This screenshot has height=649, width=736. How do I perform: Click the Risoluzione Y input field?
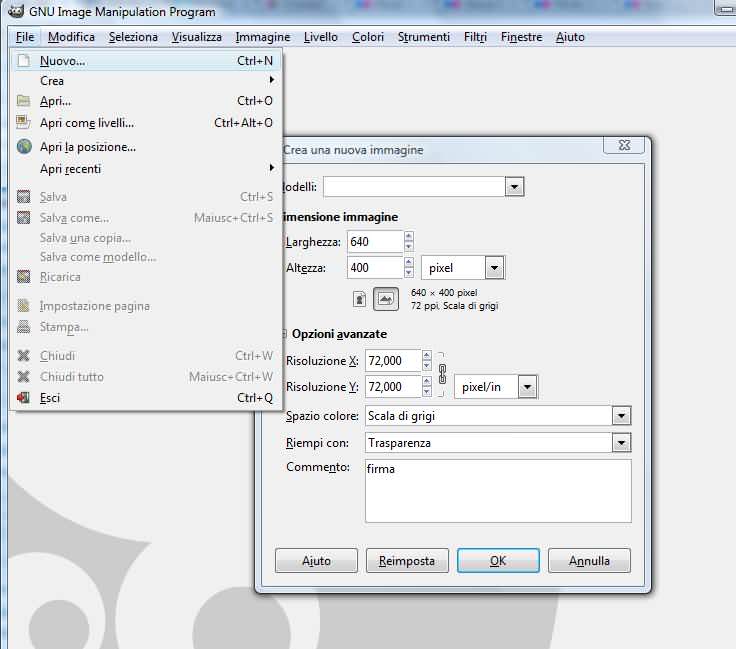393,387
